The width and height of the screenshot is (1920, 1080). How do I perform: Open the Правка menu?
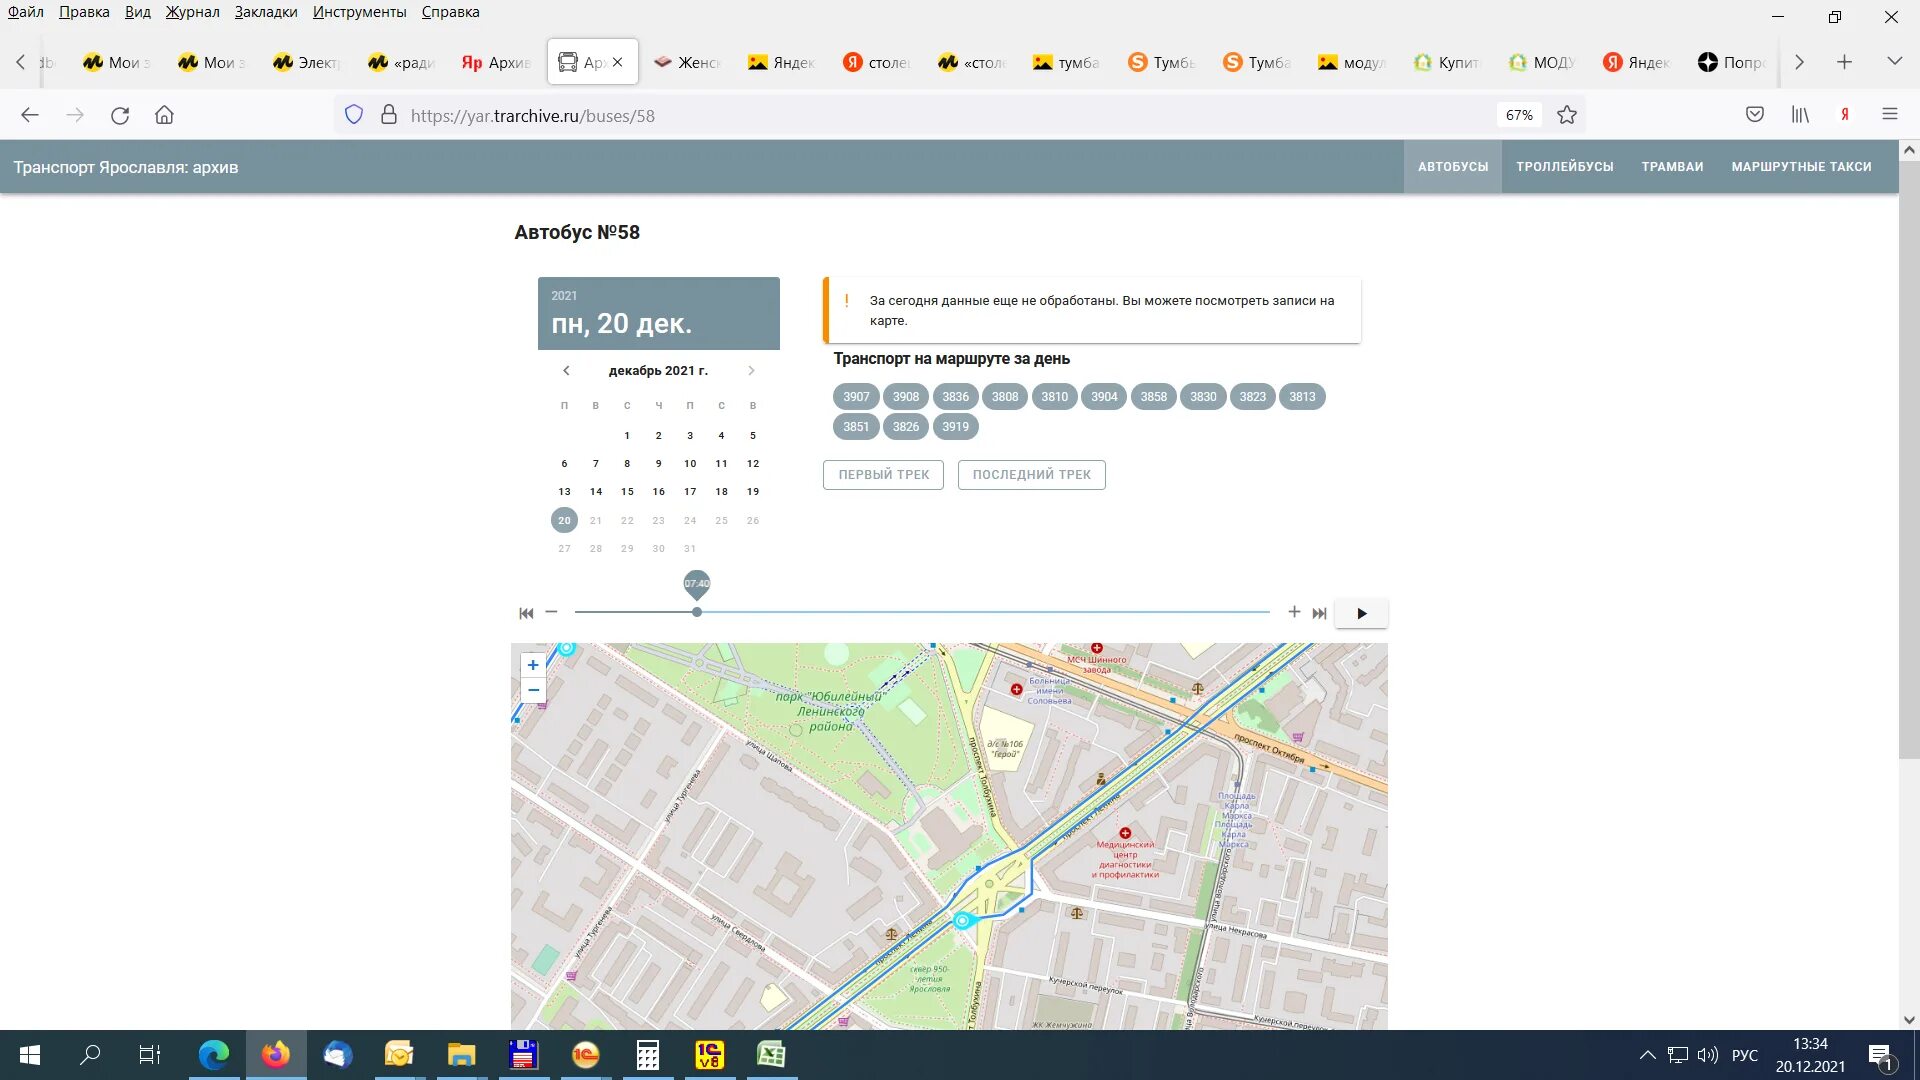coord(84,12)
